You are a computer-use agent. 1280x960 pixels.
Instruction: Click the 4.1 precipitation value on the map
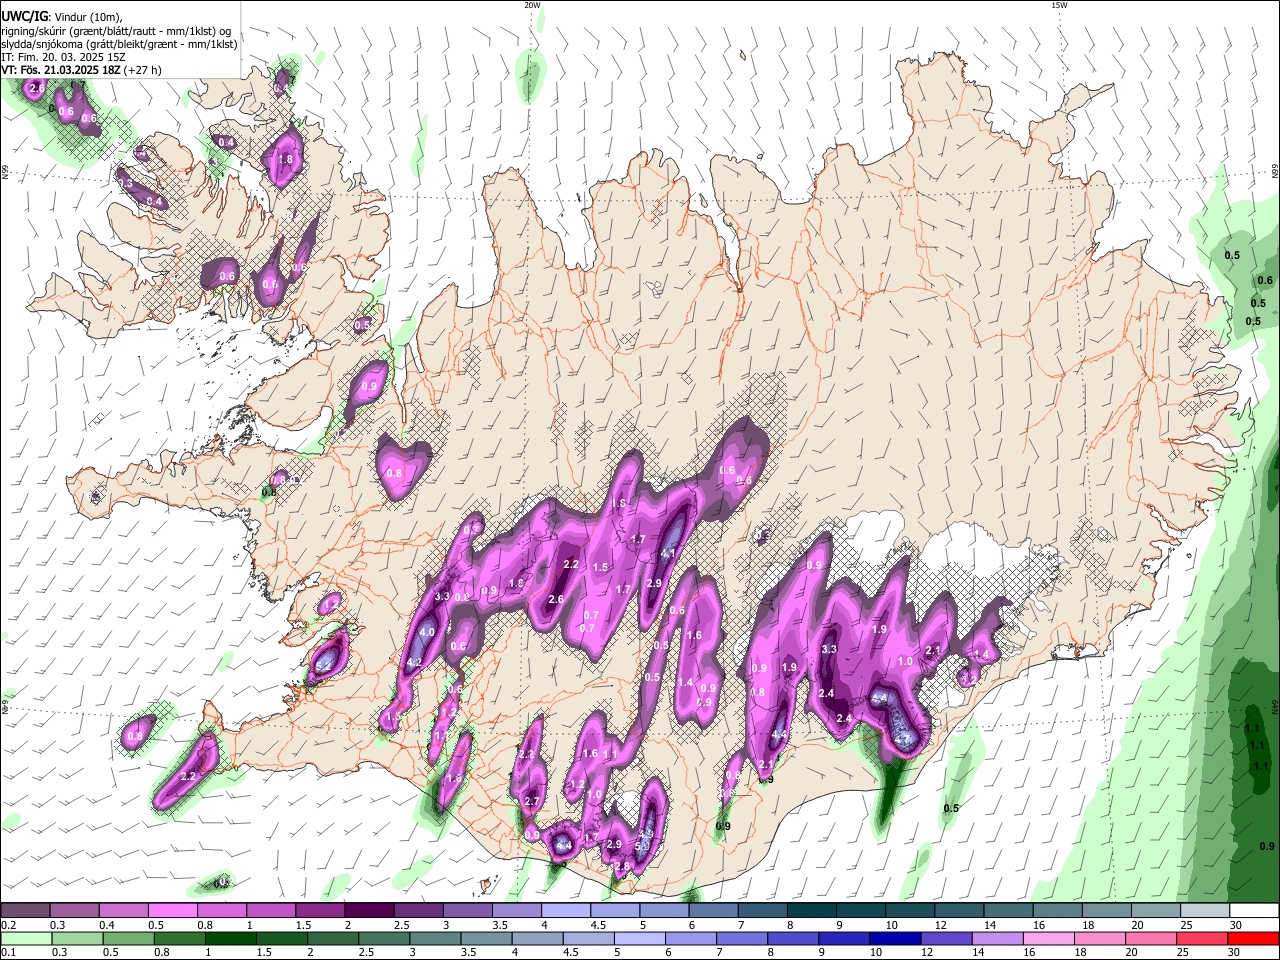(x=668, y=552)
